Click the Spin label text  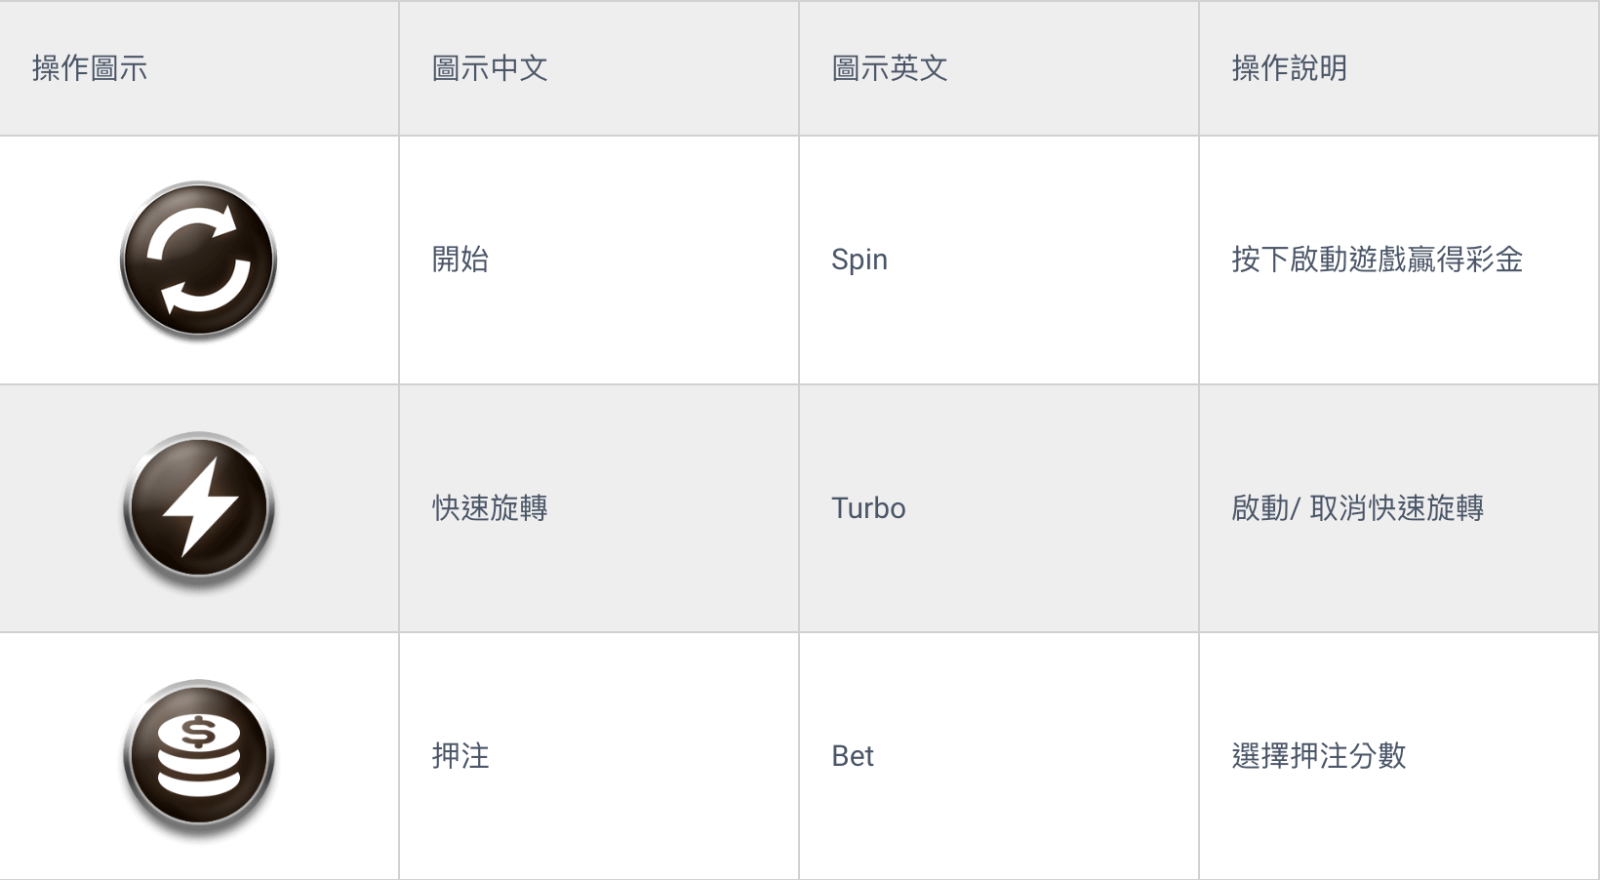pos(860,260)
